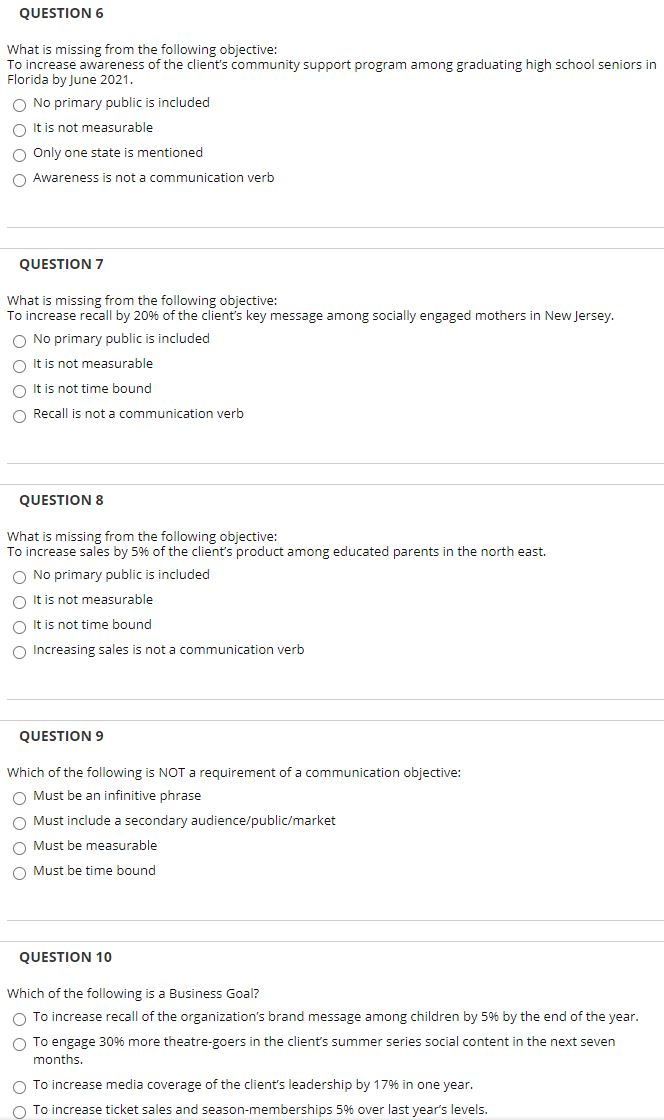Select 'It is not time bound' for Question 7

point(20,390)
